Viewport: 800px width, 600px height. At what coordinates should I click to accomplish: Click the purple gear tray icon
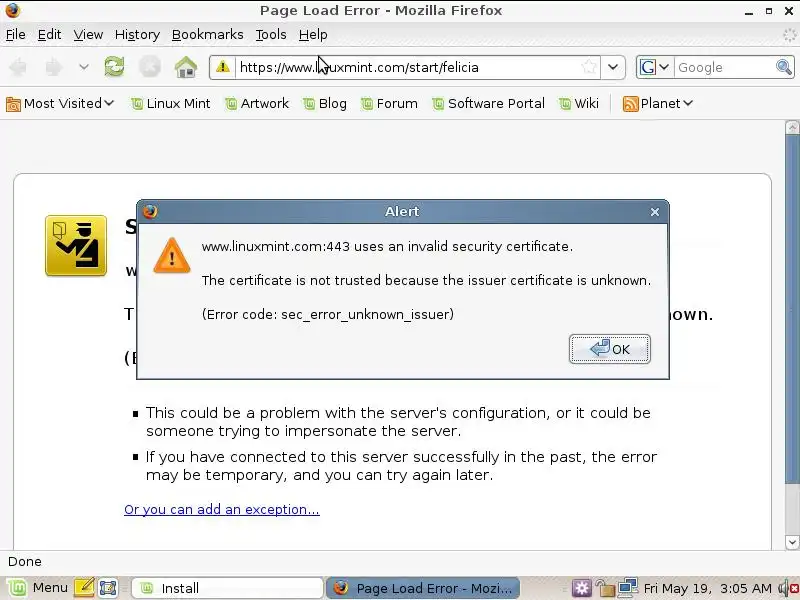(x=582, y=588)
